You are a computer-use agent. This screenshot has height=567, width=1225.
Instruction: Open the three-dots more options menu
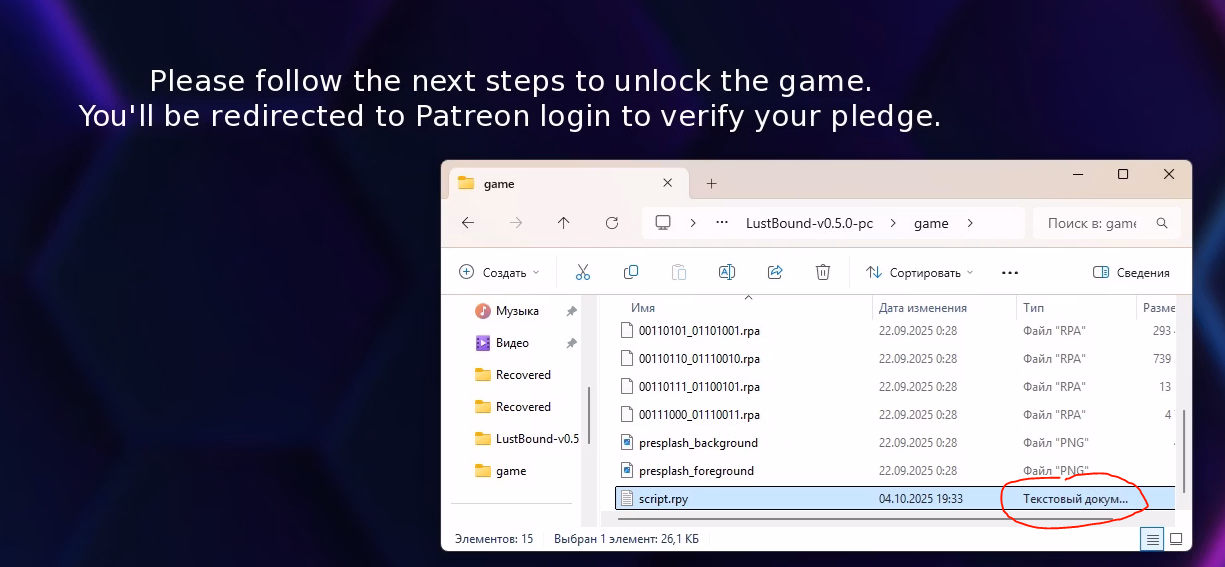point(1009,272)
